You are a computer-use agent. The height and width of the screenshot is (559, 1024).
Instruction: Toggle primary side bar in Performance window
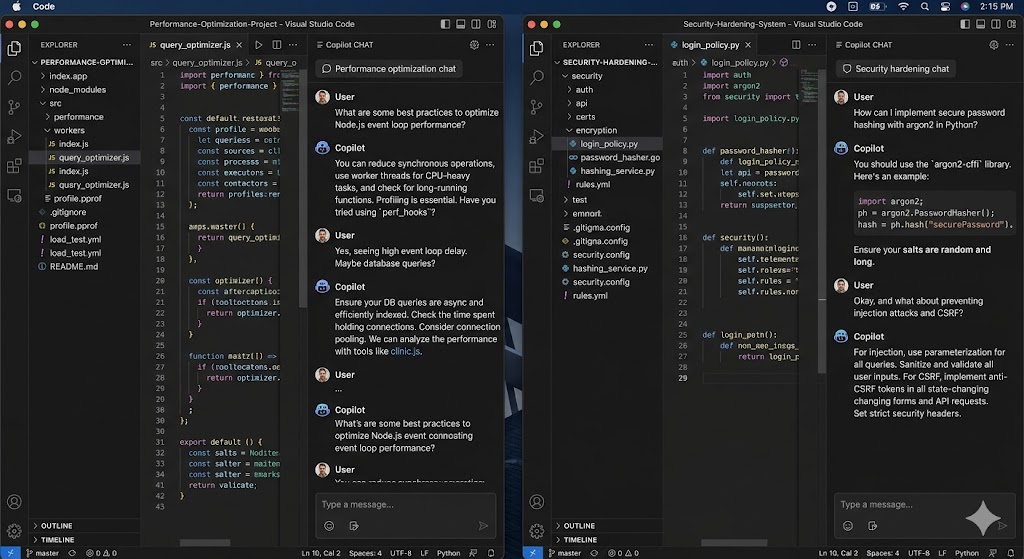(445, 24)
